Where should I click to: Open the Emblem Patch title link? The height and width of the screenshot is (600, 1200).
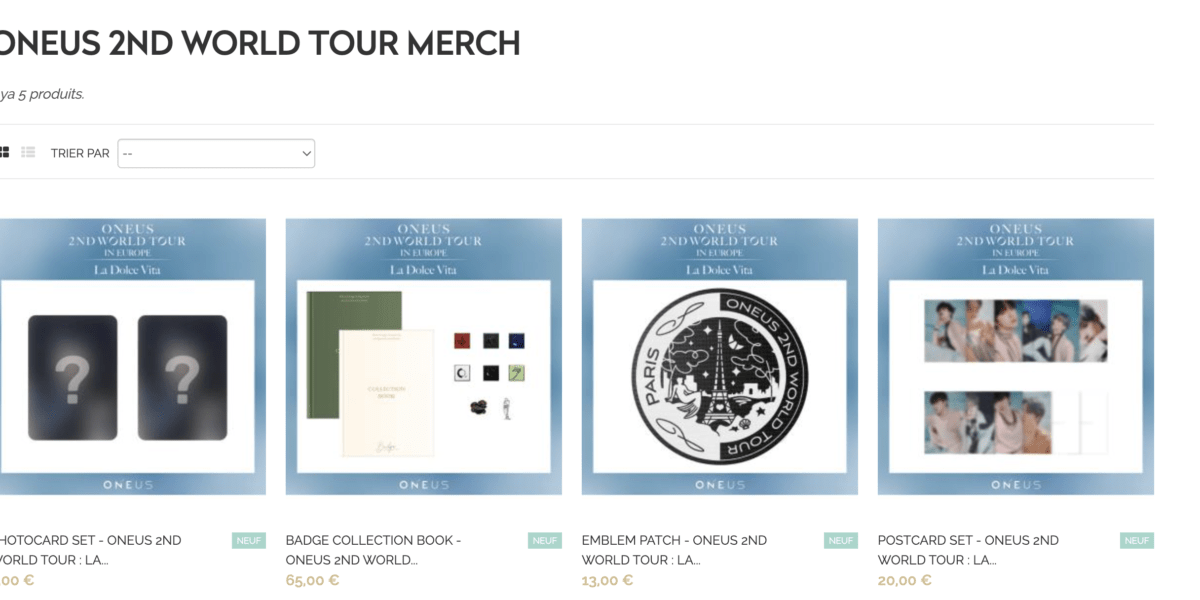[x=674, y=550]
